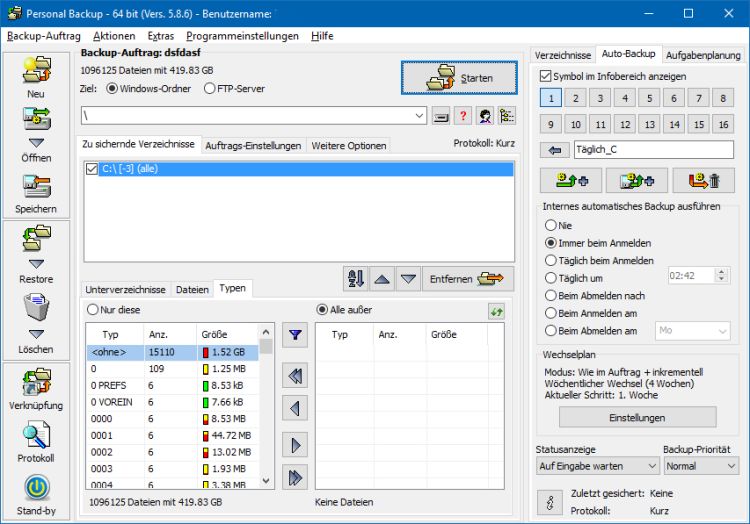Open the Statusanzeige dropdown
This screenshot has height=524, width=750.
[x=598, y=466]
